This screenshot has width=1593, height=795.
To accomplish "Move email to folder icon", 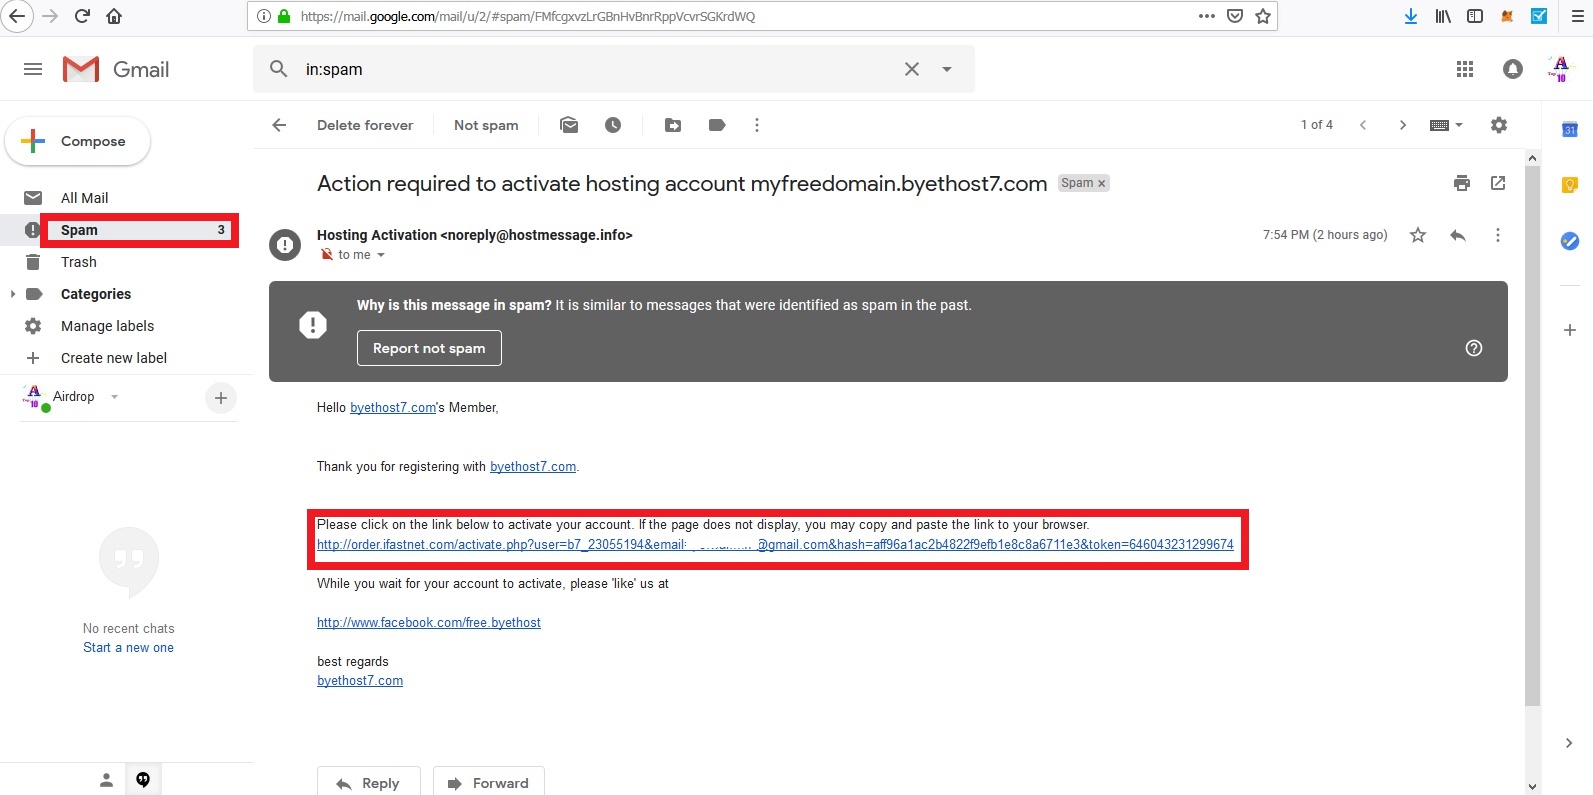I will point(673,125).
